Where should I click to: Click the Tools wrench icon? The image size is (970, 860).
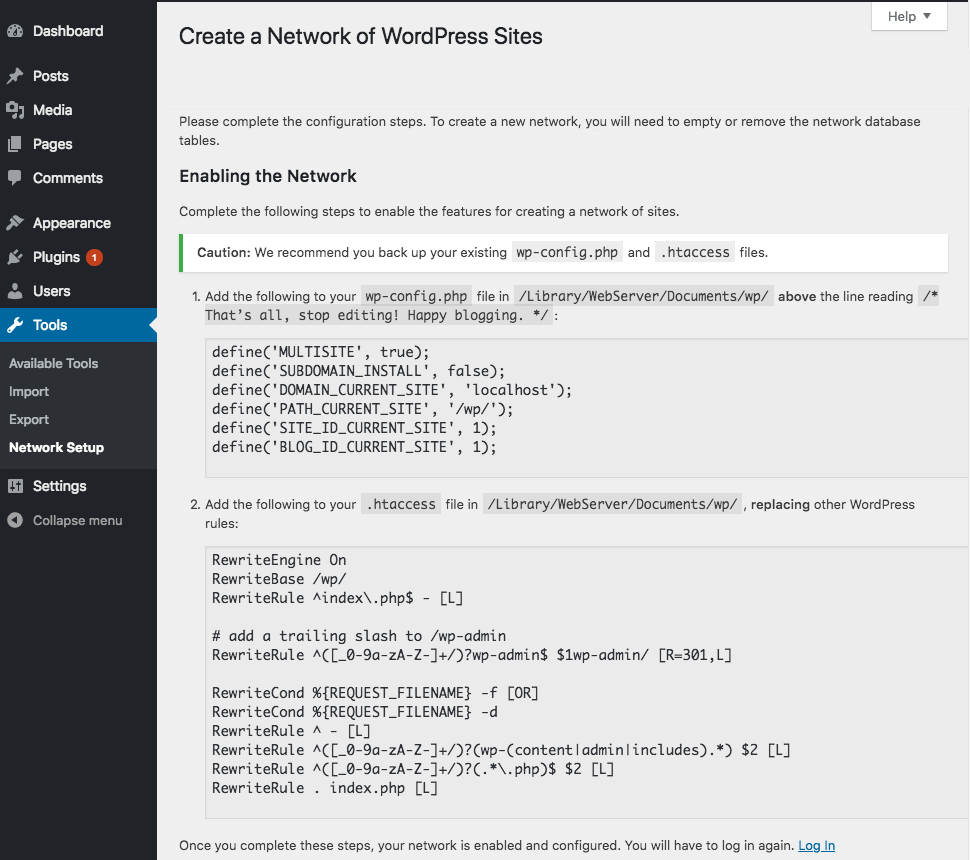pos(15,325)
